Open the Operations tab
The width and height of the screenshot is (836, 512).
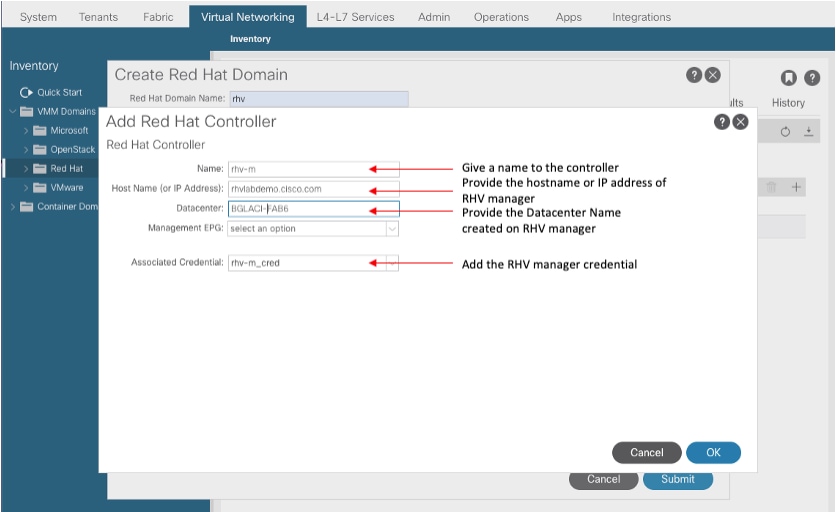pyautogui.click(x=501, y=17)
